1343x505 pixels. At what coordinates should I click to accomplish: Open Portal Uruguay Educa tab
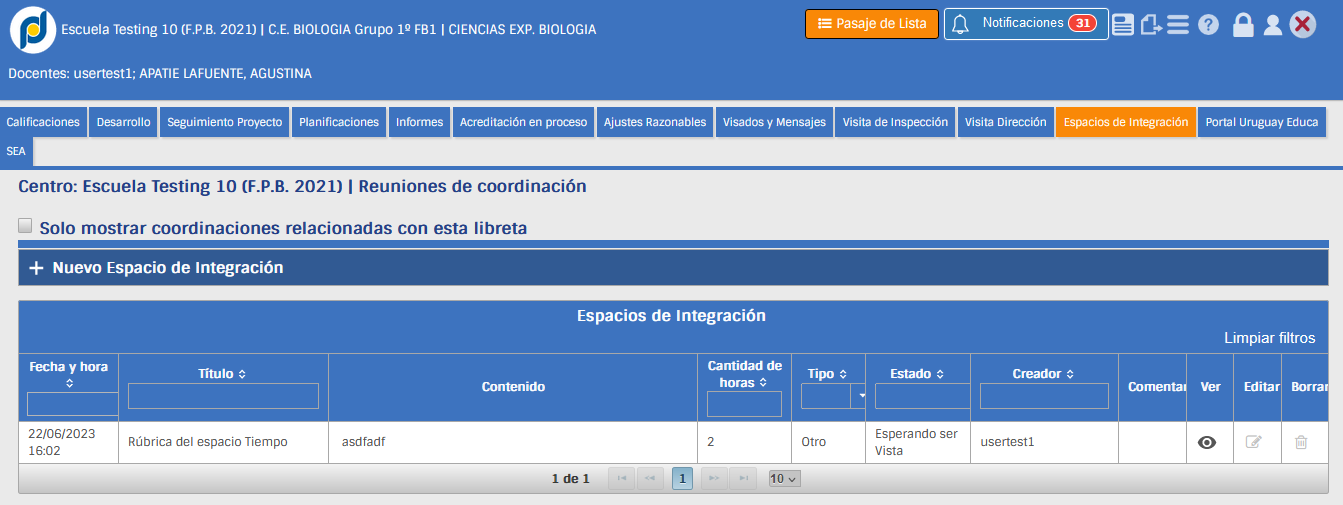(1262, 122)
